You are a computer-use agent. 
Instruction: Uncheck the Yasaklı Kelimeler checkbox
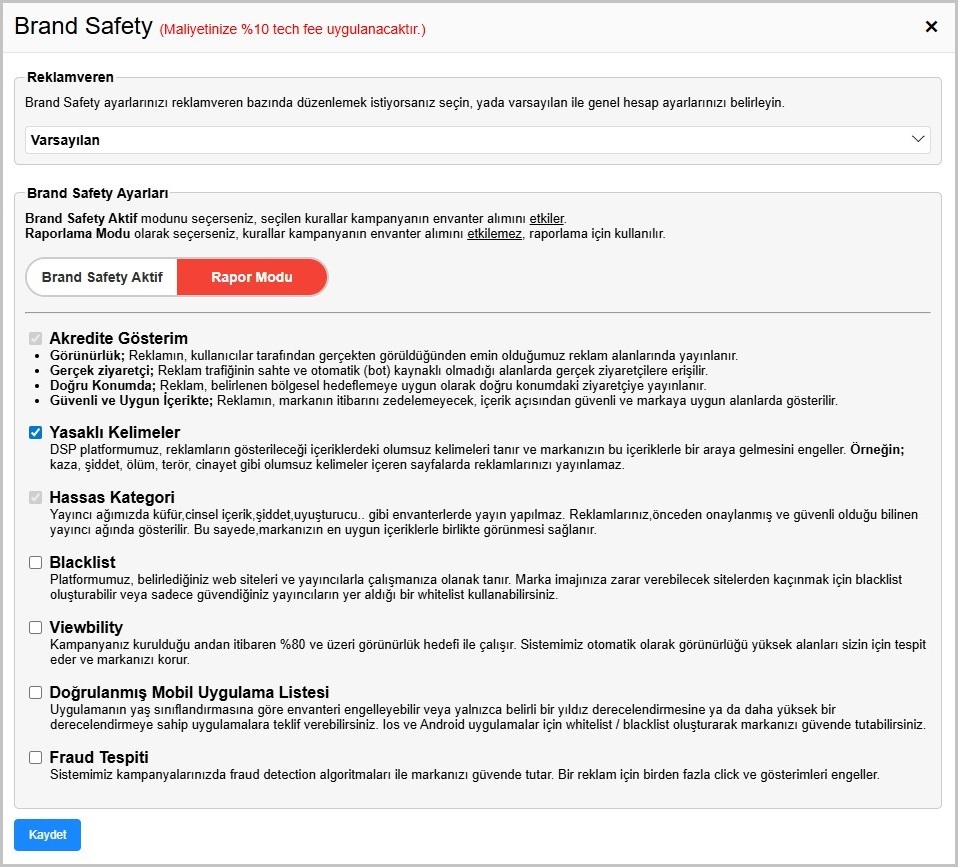[x=36, y=433]
